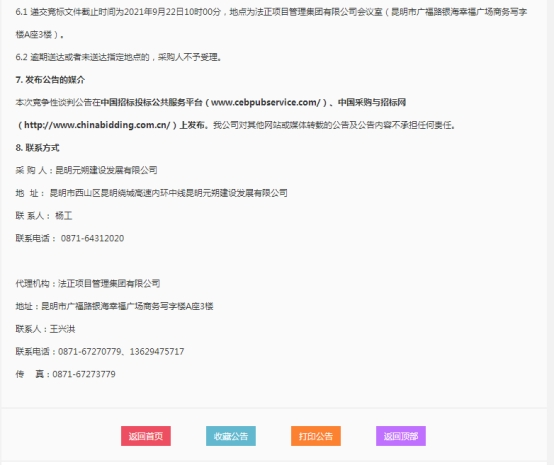Click the contact name 王兴洪

pyautogui.click(x=63, y=329)
